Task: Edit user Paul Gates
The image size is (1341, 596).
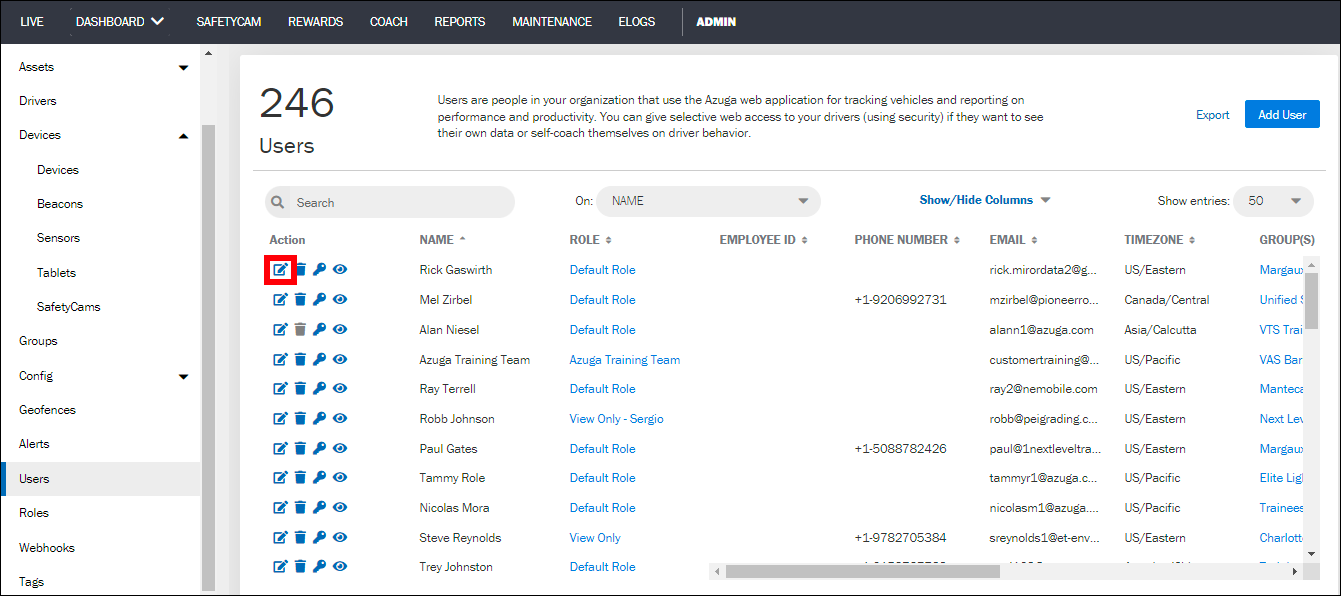Action: pos(280,448)
